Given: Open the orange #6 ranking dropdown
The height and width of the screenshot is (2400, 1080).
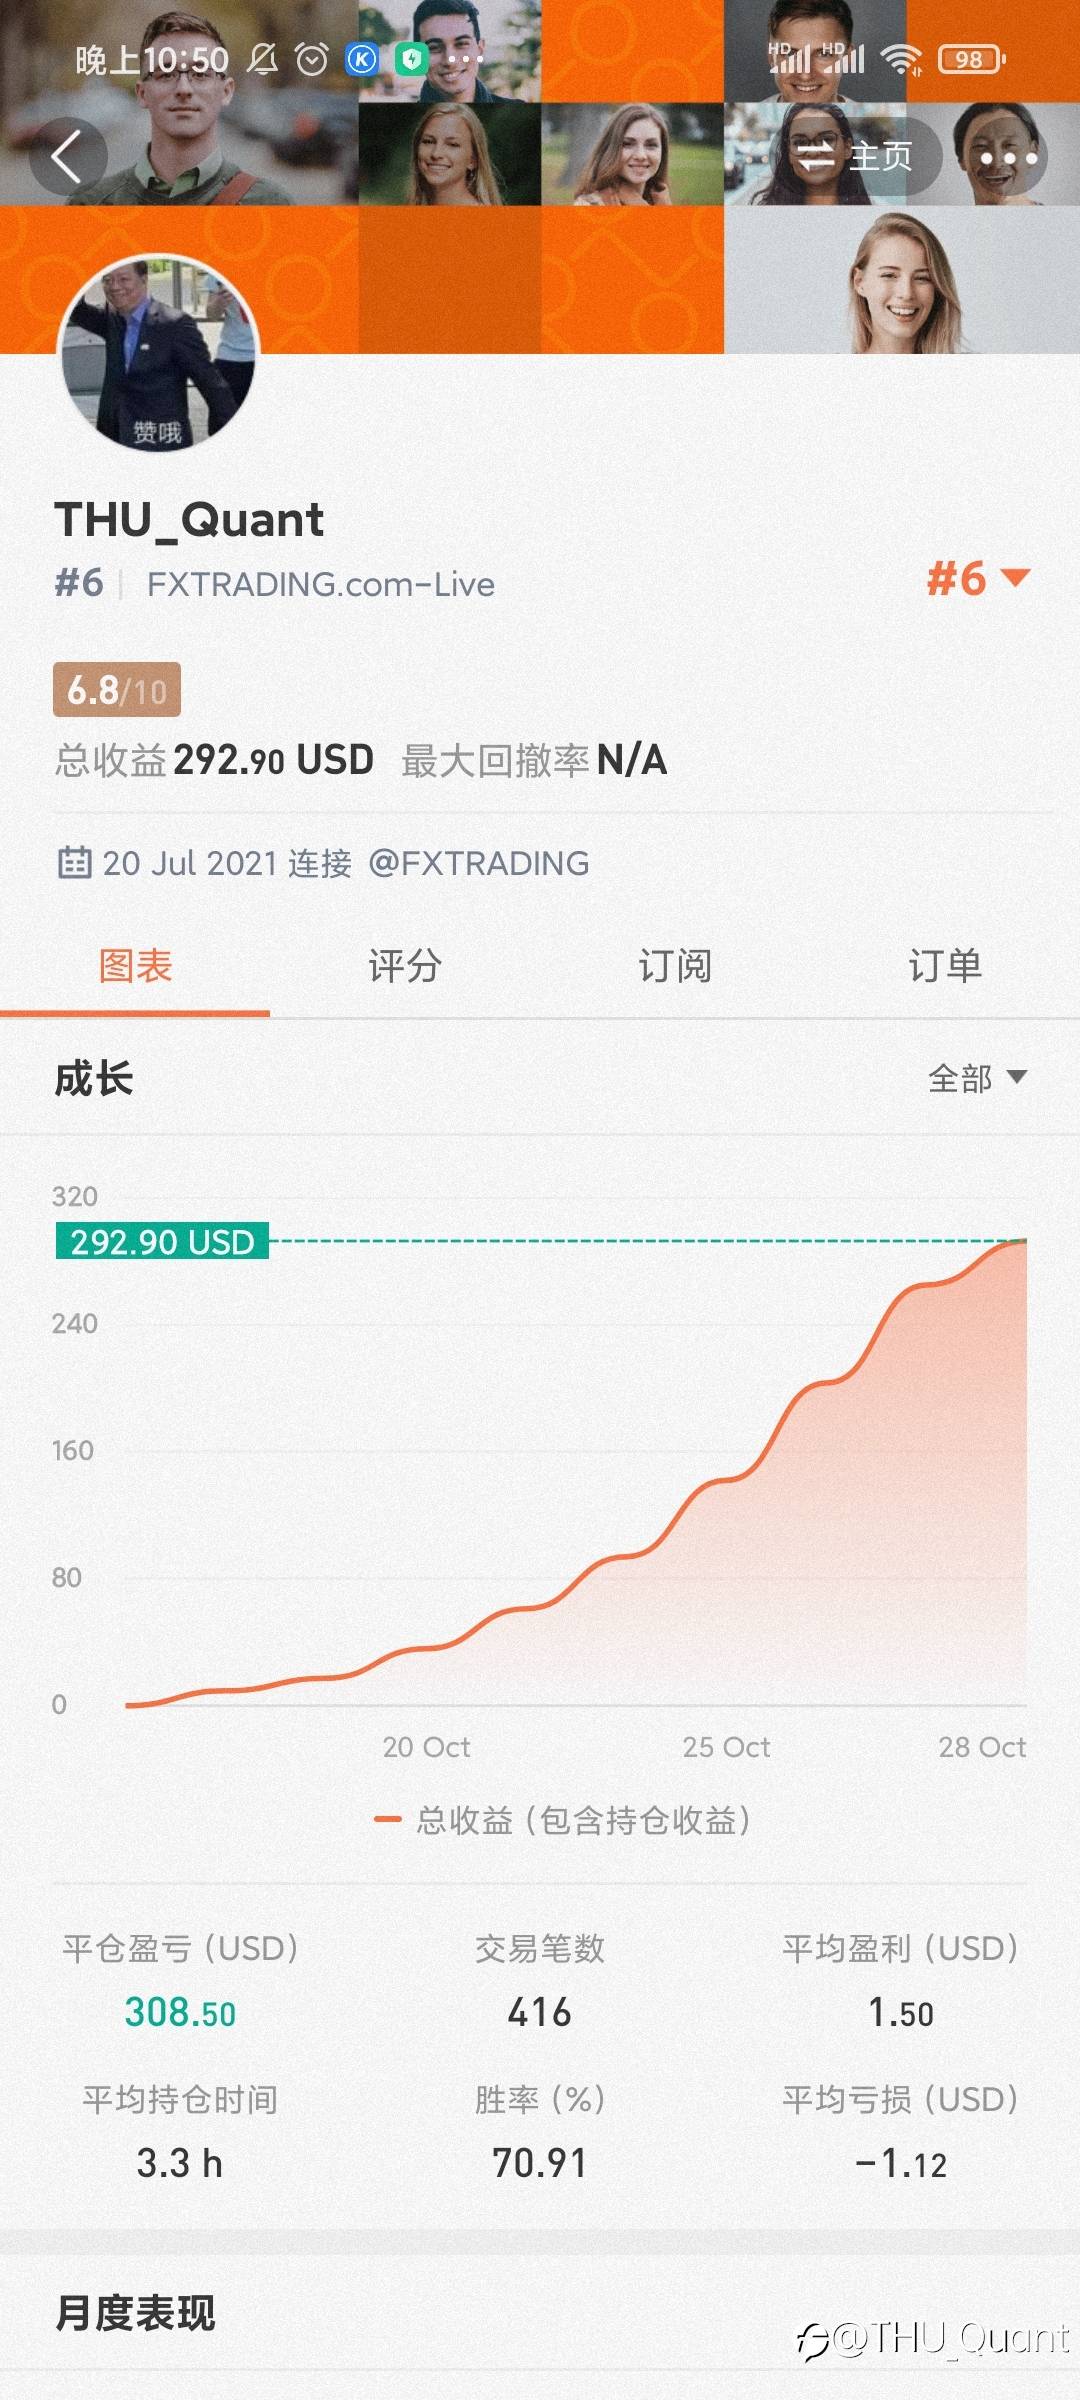Looking at the screenshot, I should pyautogui.click(x=977, y=579).
